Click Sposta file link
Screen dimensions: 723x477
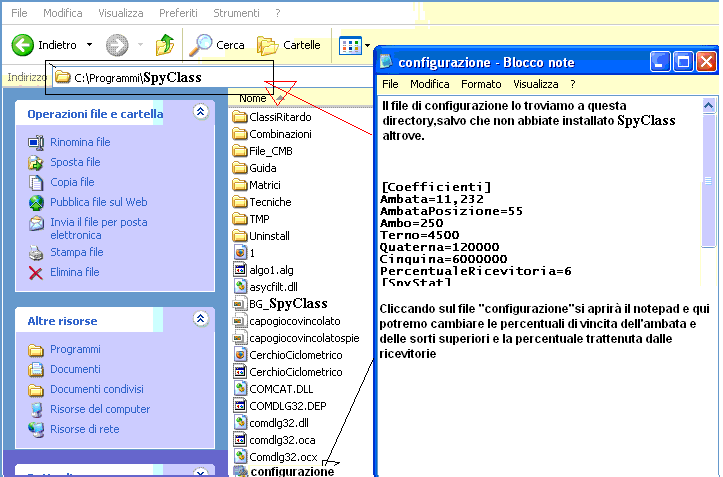(75, 162)
